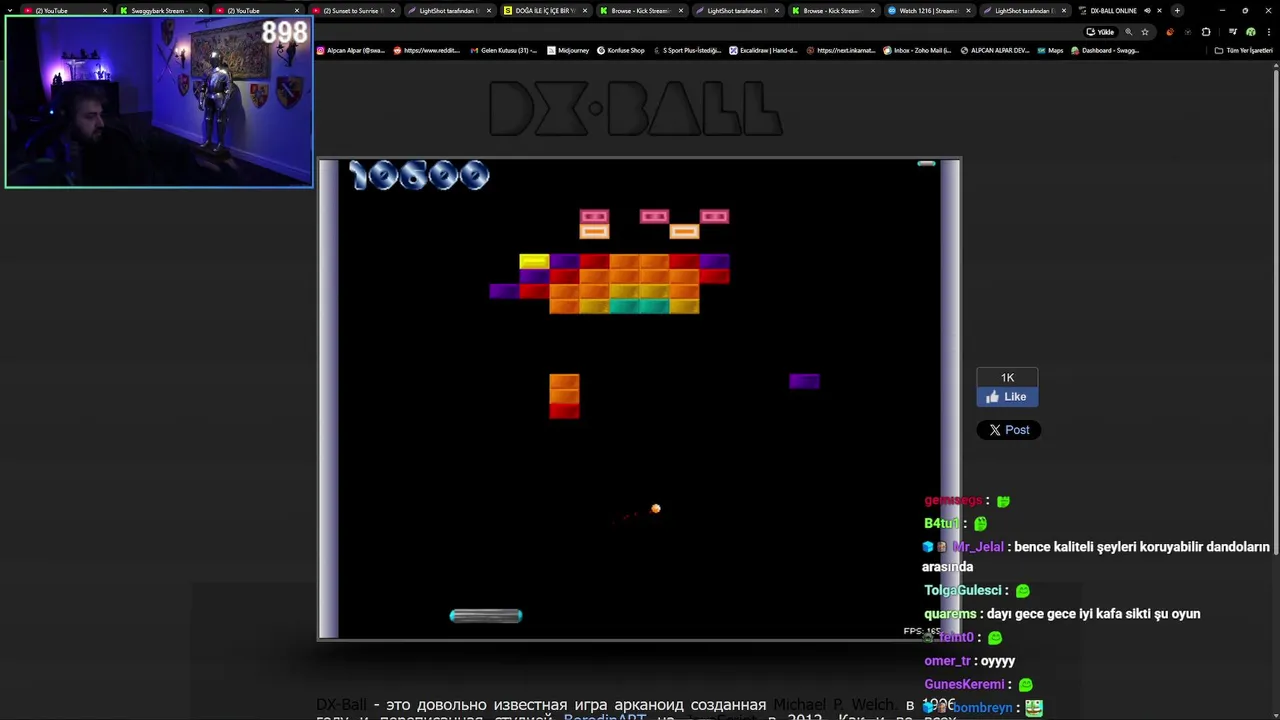The width and height of the screenshot is (1280, 720).
Task: Open the Maps bookmark
Action: (1051, 50)
